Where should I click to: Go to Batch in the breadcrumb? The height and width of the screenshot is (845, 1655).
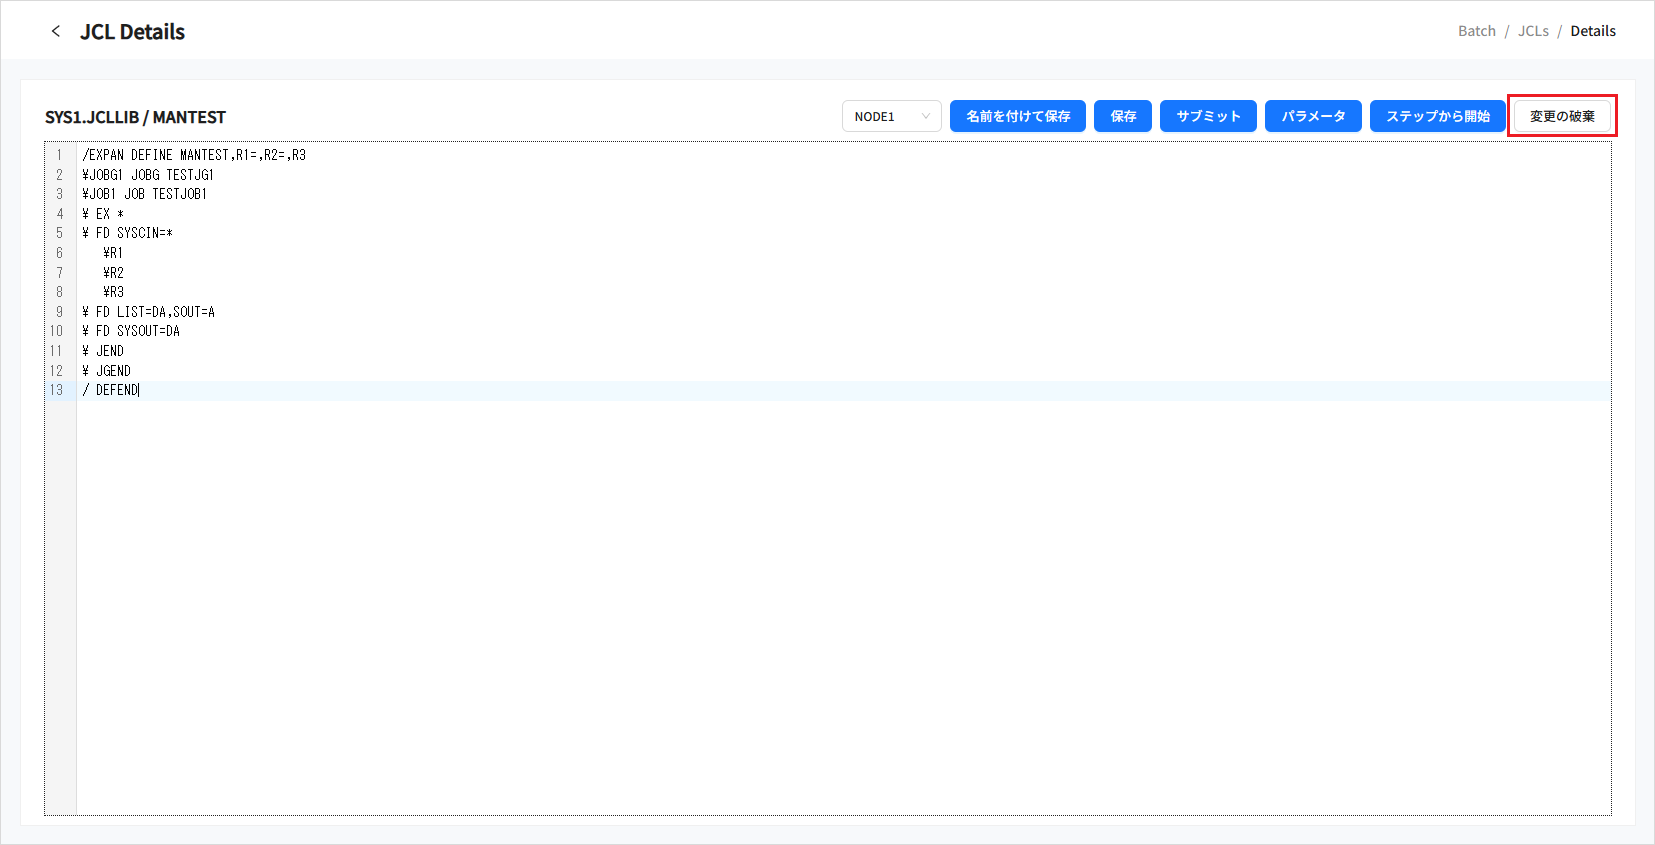(1476, 31)
